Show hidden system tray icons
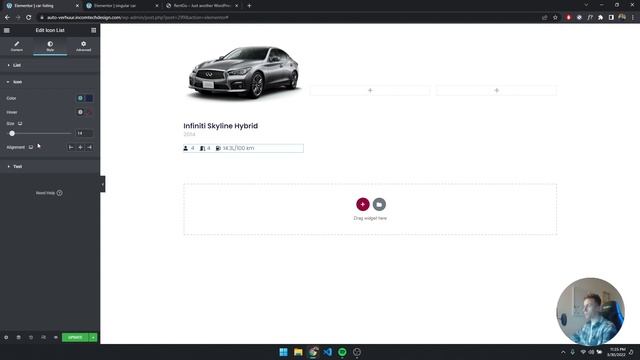This screenshot has height=360, width=640. 563,352
